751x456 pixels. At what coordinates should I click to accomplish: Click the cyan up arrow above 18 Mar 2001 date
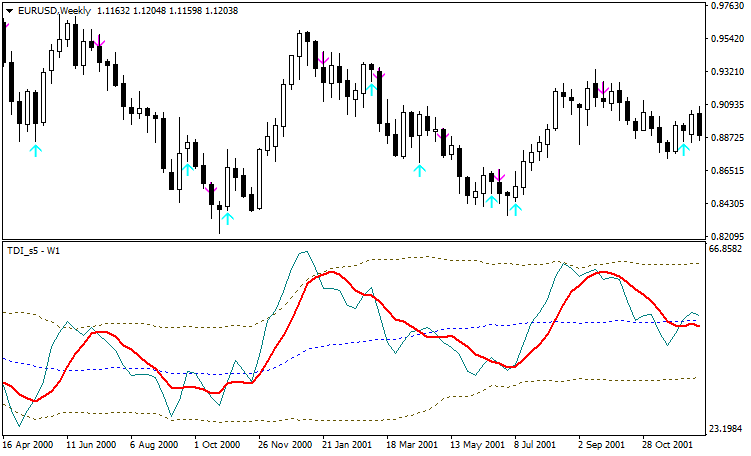tap(420, 170)
